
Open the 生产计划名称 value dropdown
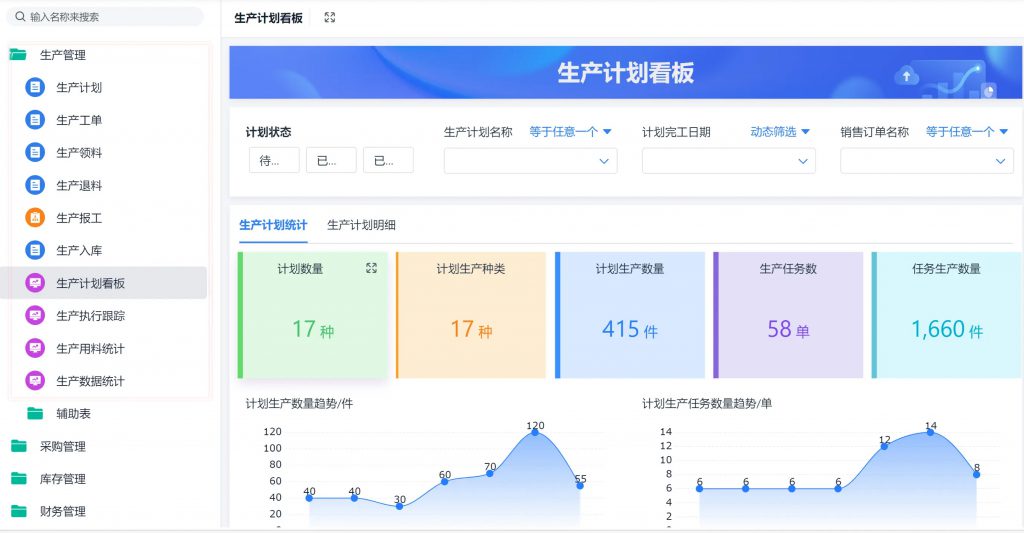(x=530, y=161)
